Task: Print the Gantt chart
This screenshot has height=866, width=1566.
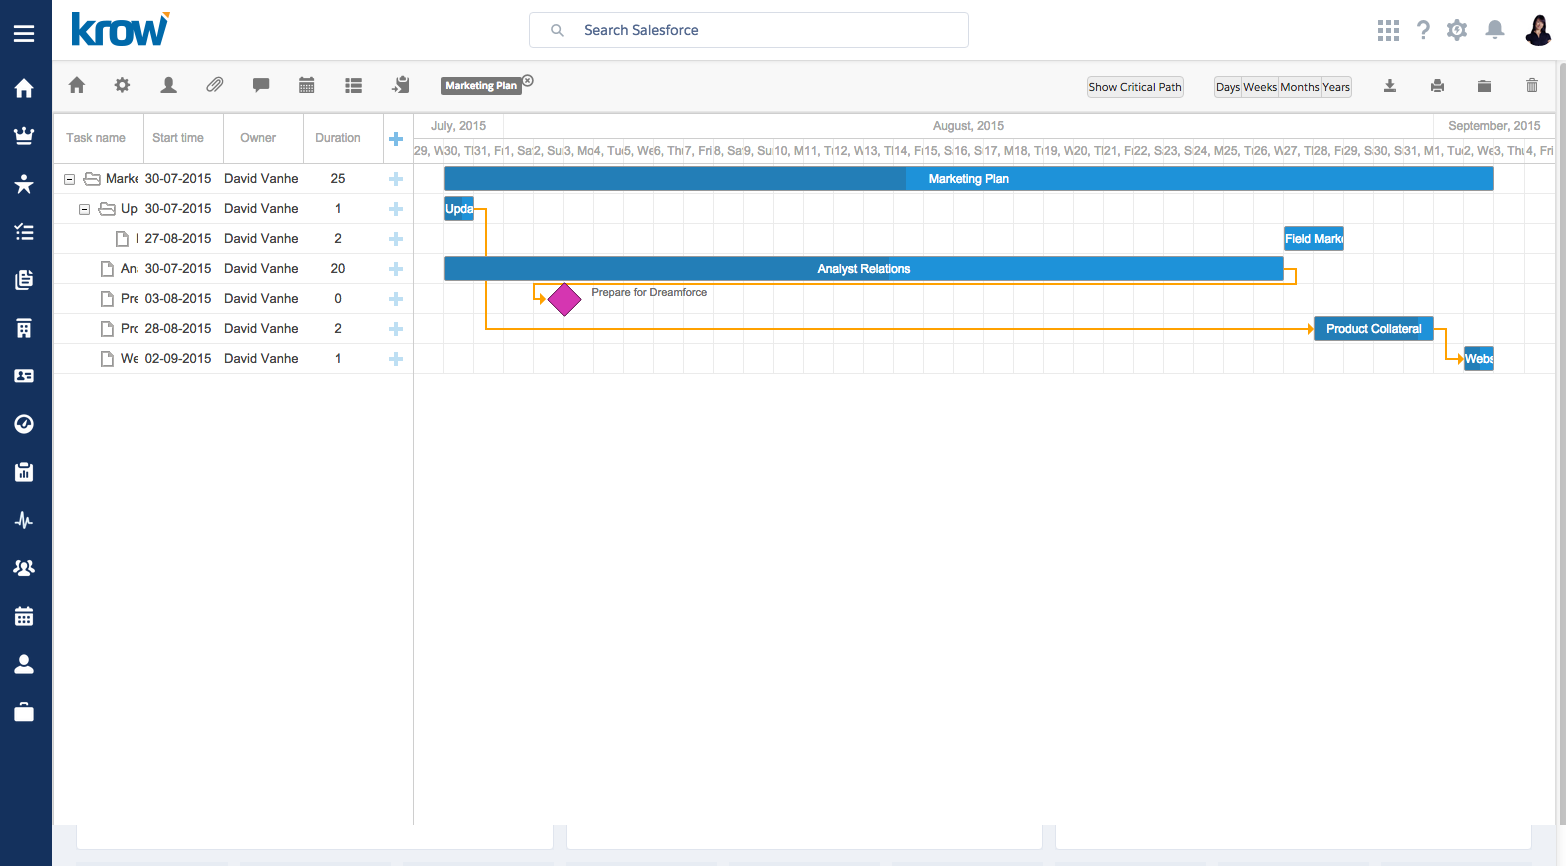Action: [1437, 86]
